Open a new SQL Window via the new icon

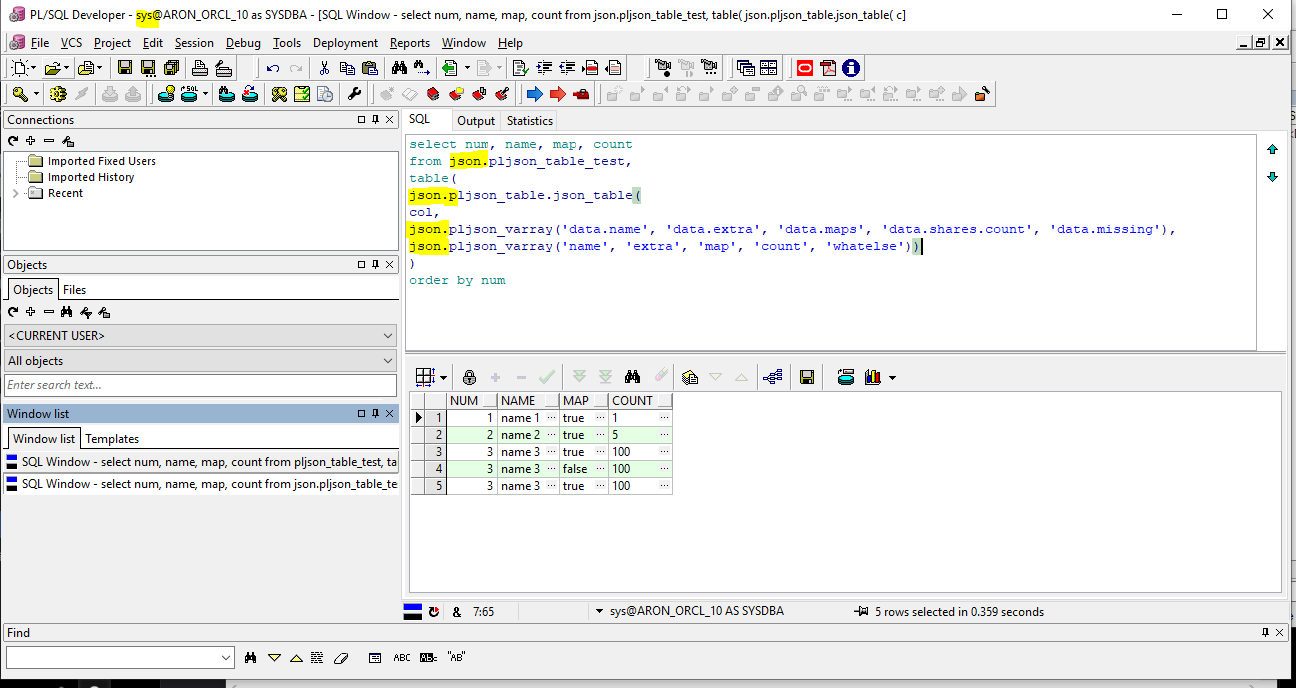point(20,67)
